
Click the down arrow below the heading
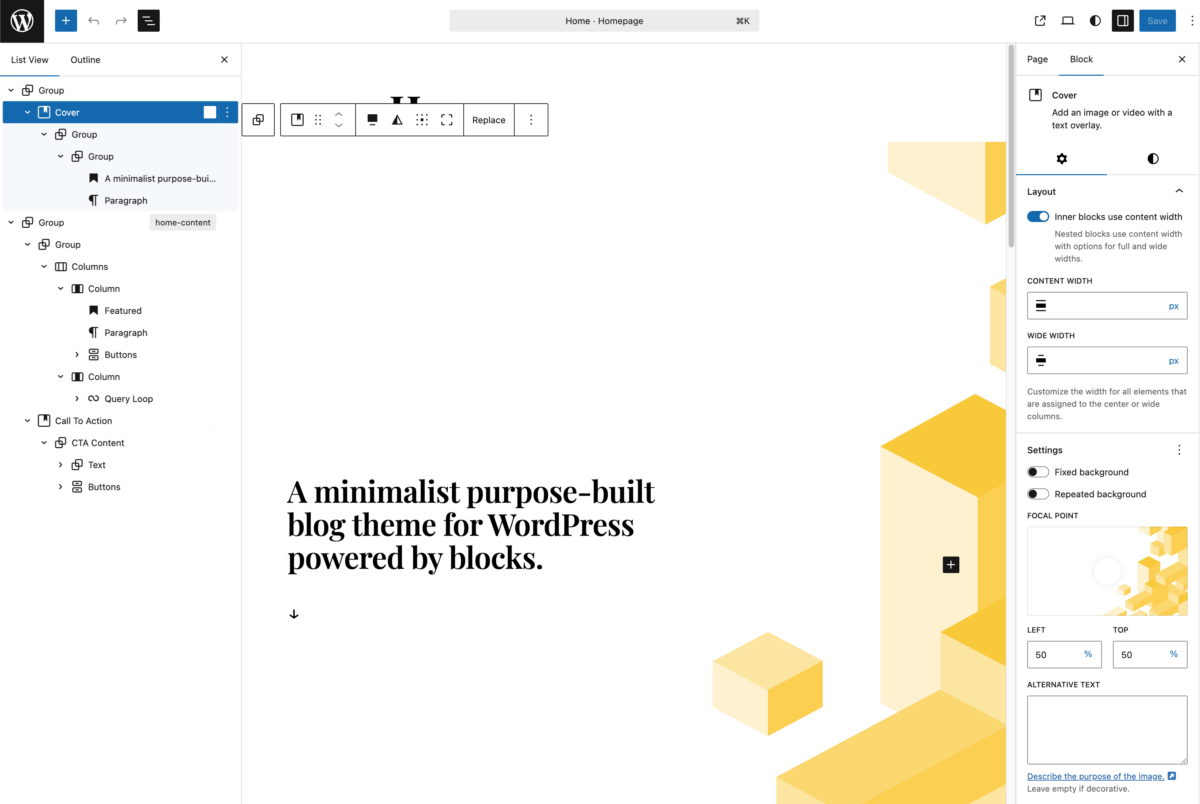[x=294, y=614]
